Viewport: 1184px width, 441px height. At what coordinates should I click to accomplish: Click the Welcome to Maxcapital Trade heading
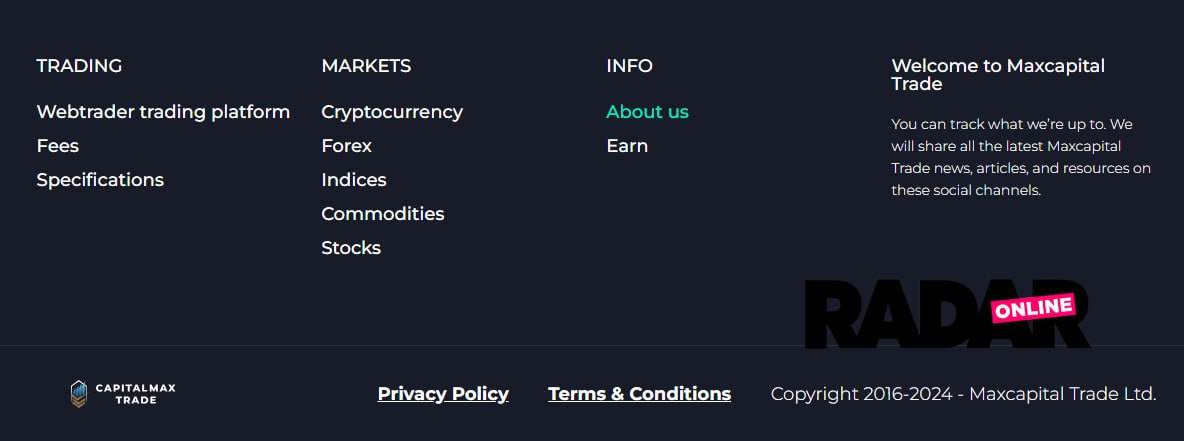point(997,75)
